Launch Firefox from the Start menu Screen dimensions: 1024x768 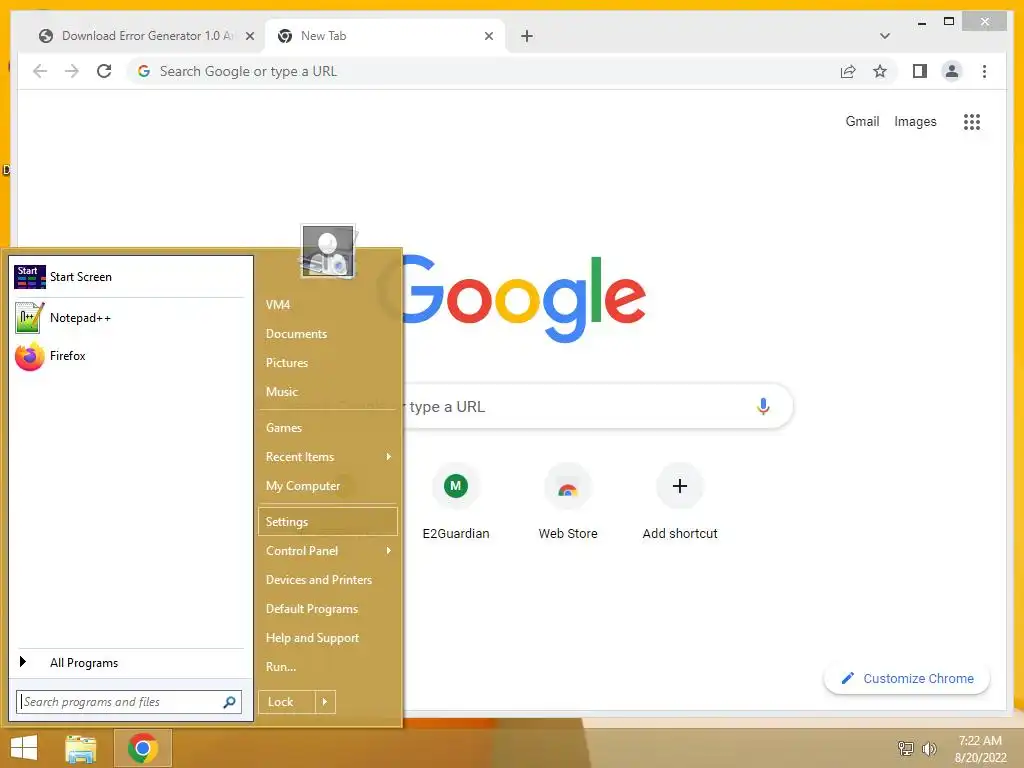129,356
